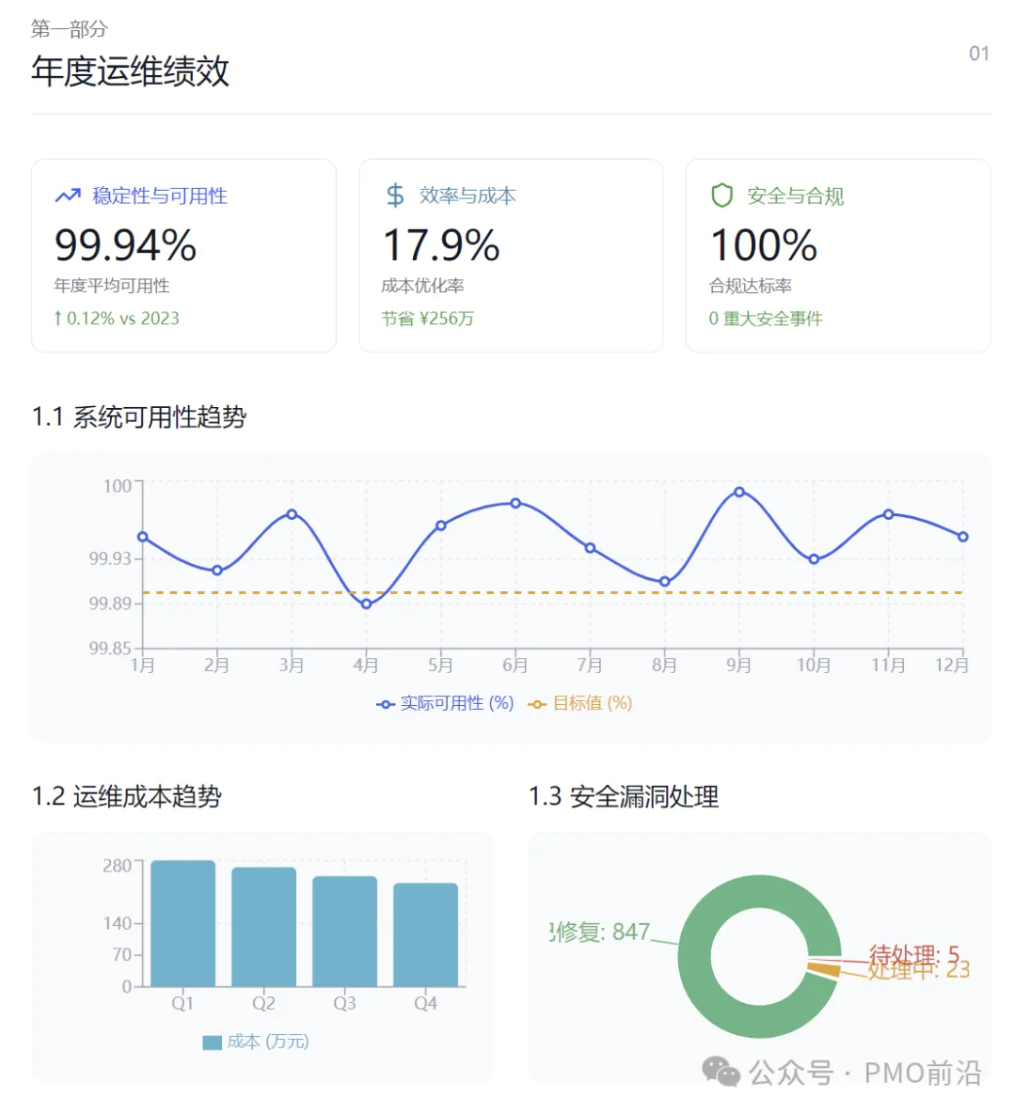Click the 节省 ¥256万 text
Screen dimensions: 1010x1107
pos(428,319)
